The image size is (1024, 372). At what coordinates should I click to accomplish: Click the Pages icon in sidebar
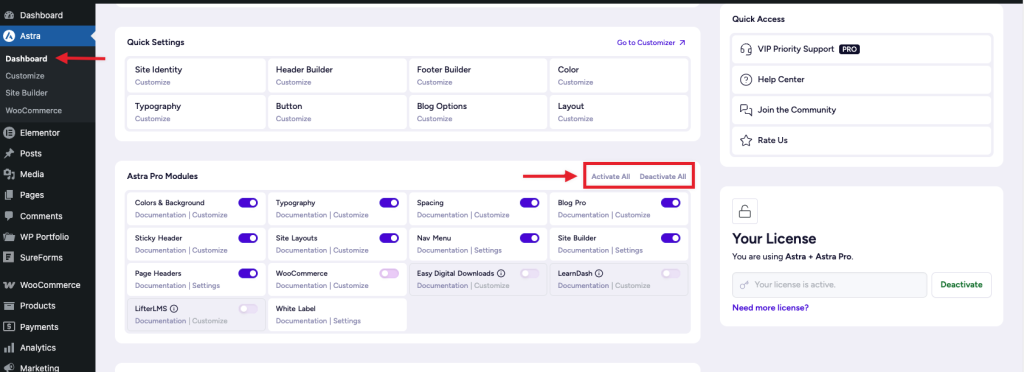tap(8, 194)
